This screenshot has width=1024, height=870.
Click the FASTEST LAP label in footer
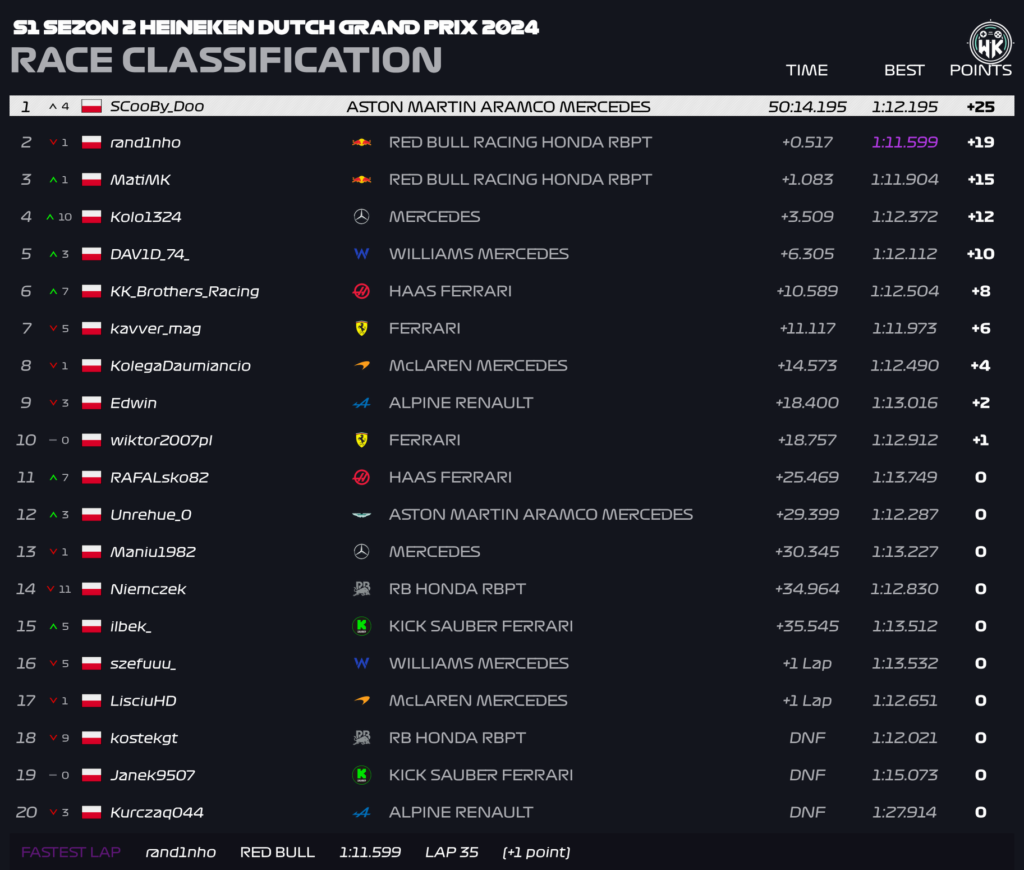click(x=71, y=852)
